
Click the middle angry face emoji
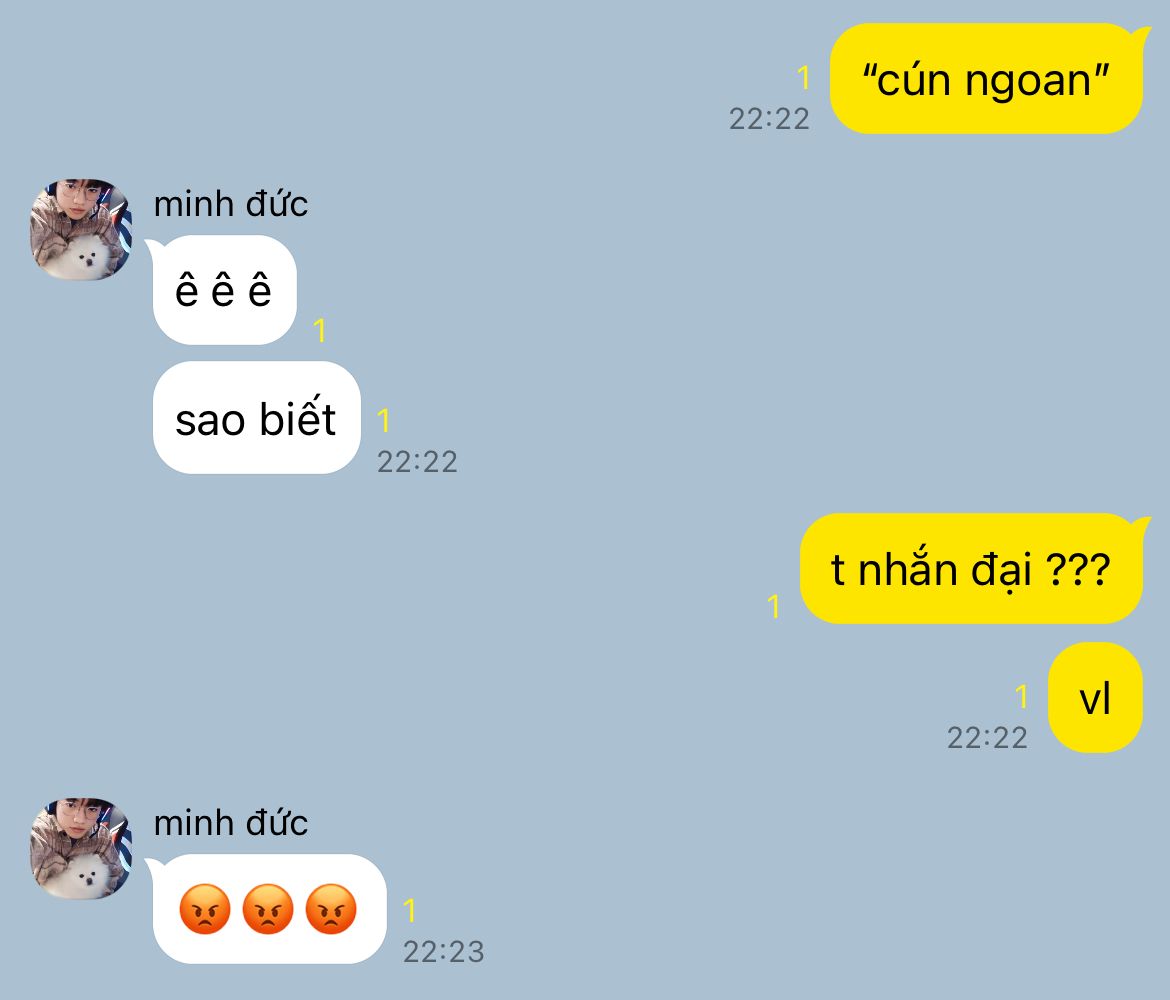pyautogui.click(x=269, y=909)
